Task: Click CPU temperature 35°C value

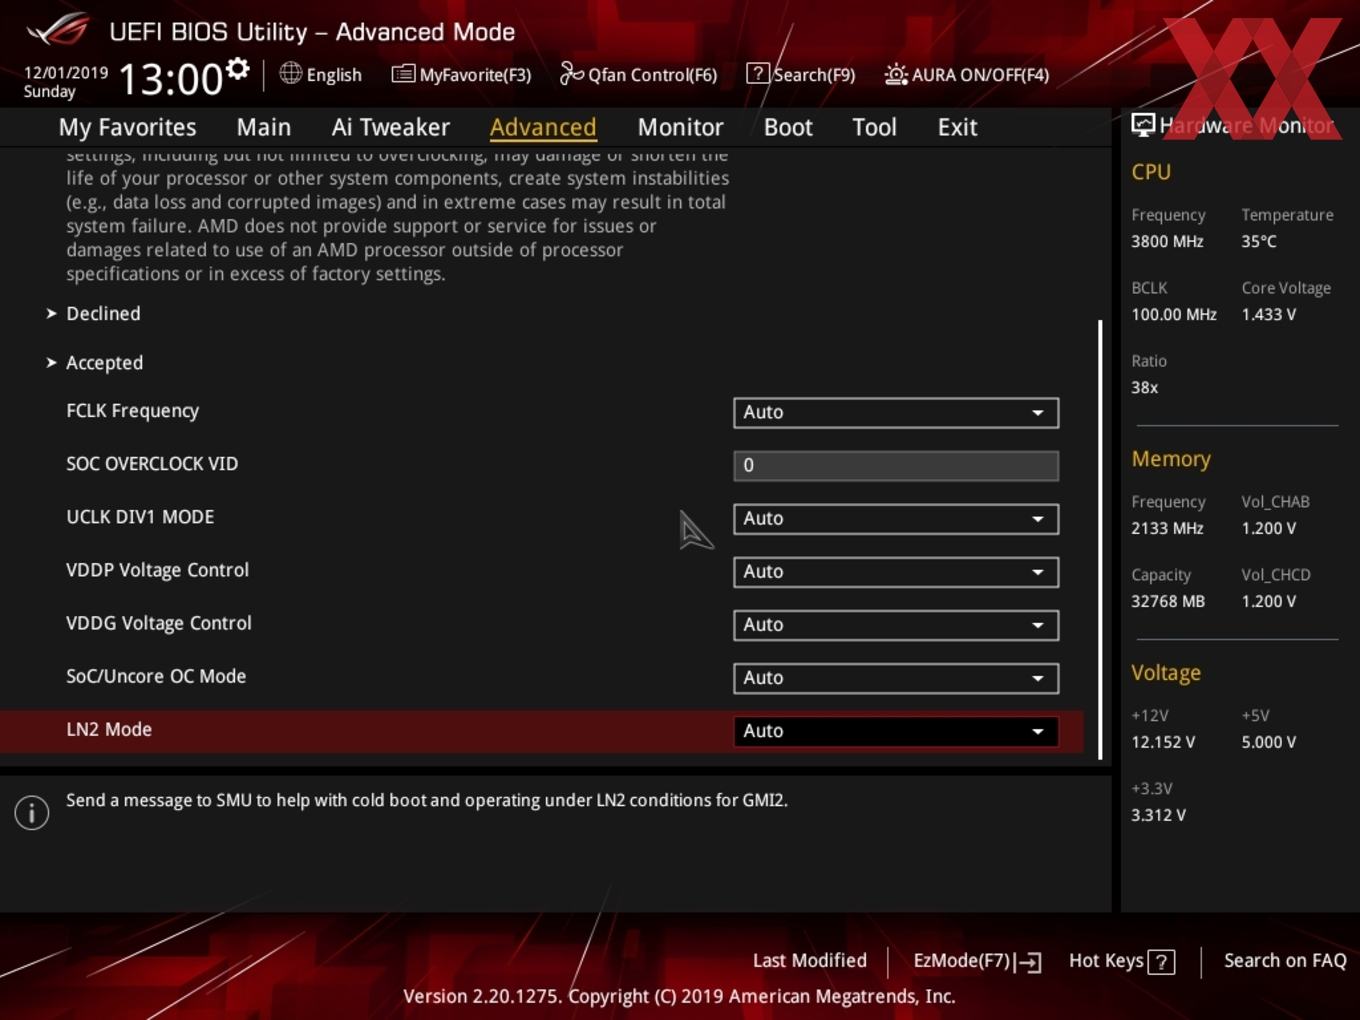Action: [x=1259, y=241]
